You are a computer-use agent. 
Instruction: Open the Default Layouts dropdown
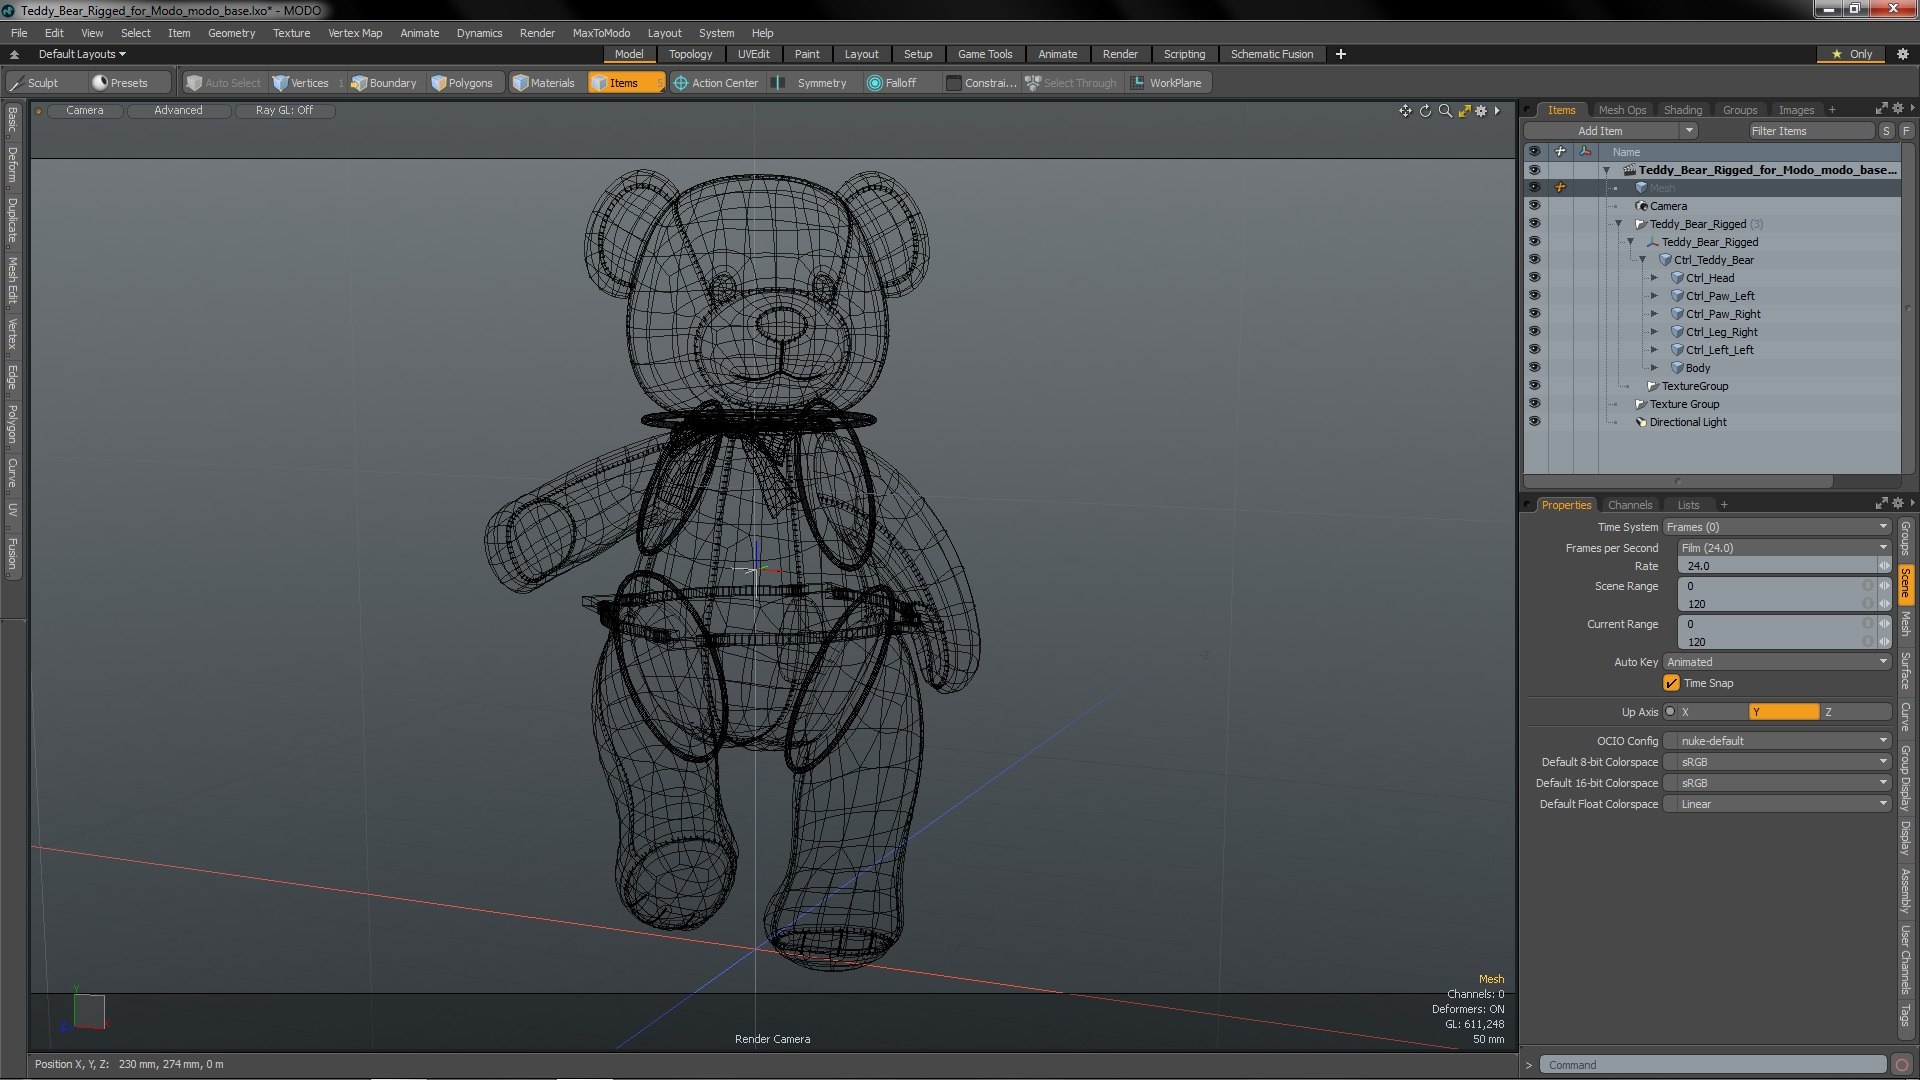(x=82, y=54)
